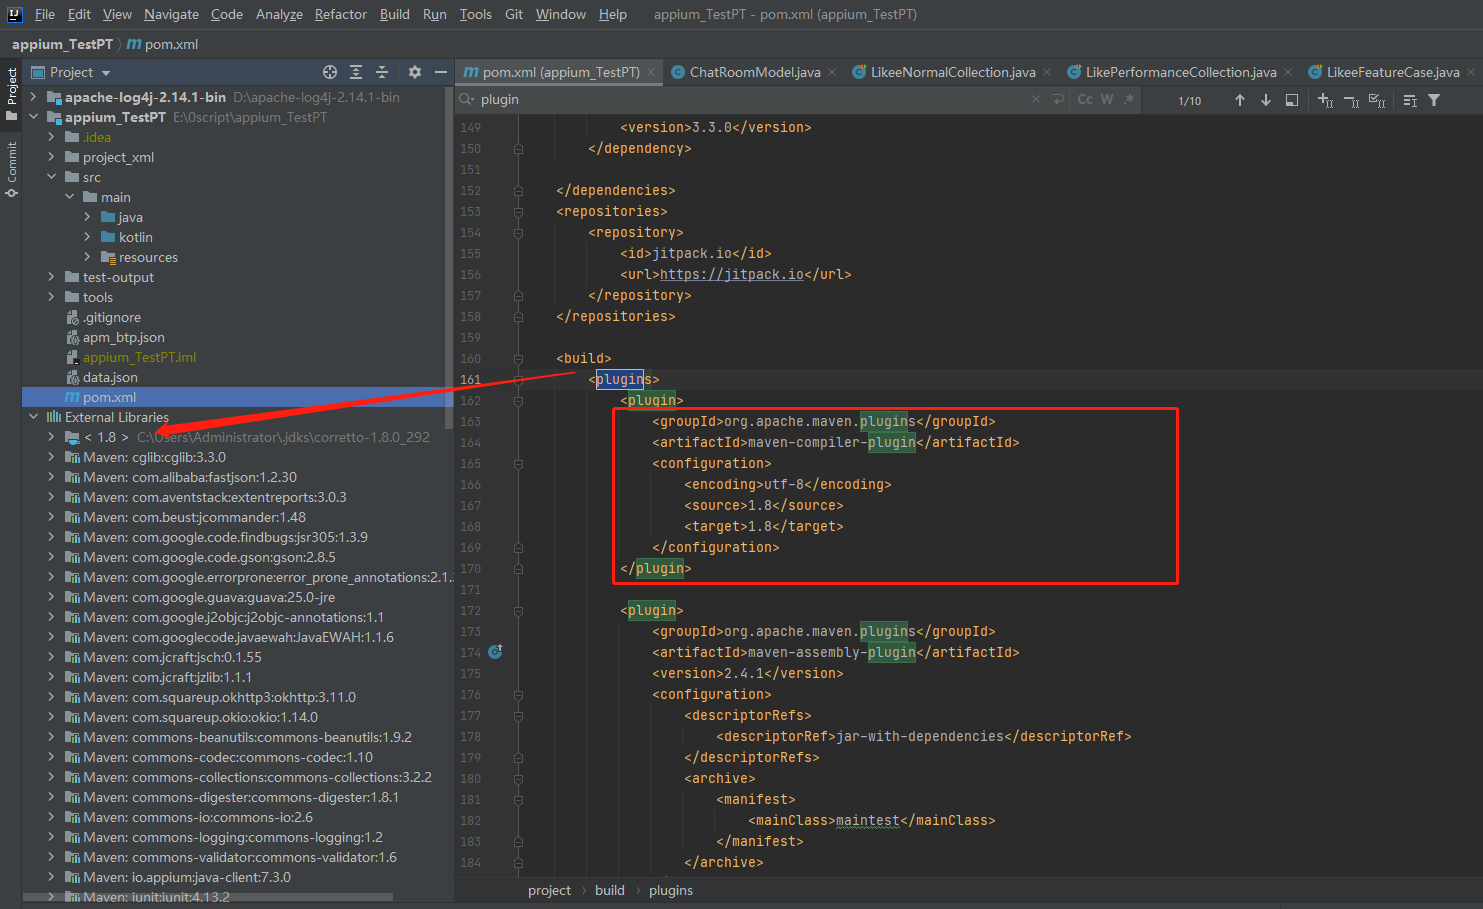Go to previous search occurrence arrow
The width and height of the screenshot is (1483, 909).
tap(1240, 100)
